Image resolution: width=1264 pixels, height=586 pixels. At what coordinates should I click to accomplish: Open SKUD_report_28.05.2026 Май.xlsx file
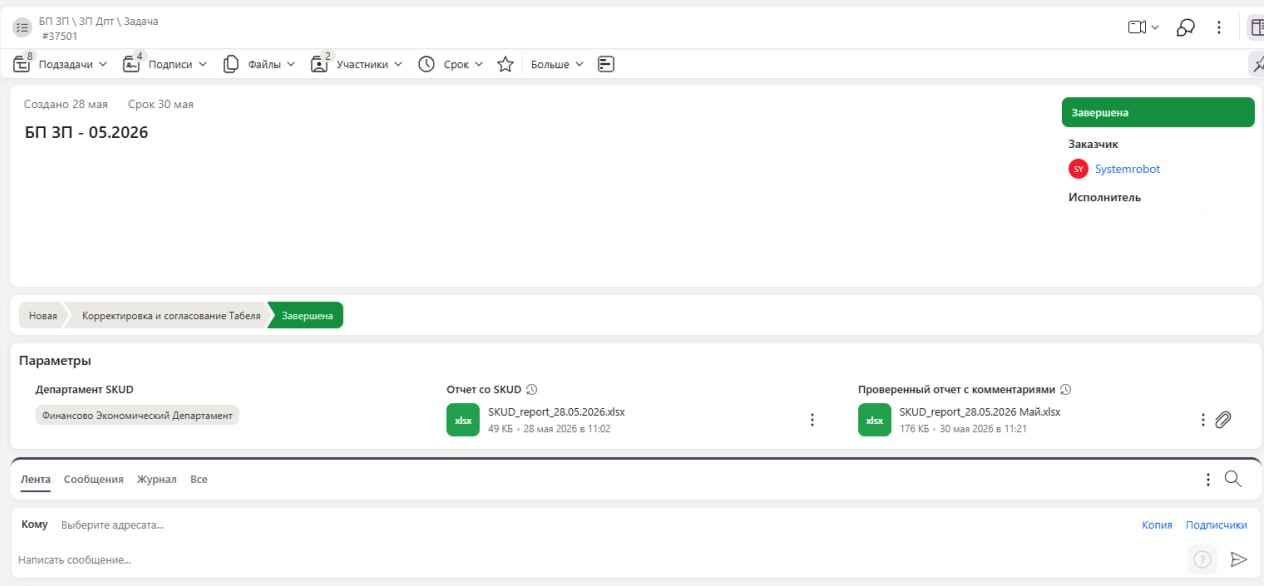(x=980, y=412)
